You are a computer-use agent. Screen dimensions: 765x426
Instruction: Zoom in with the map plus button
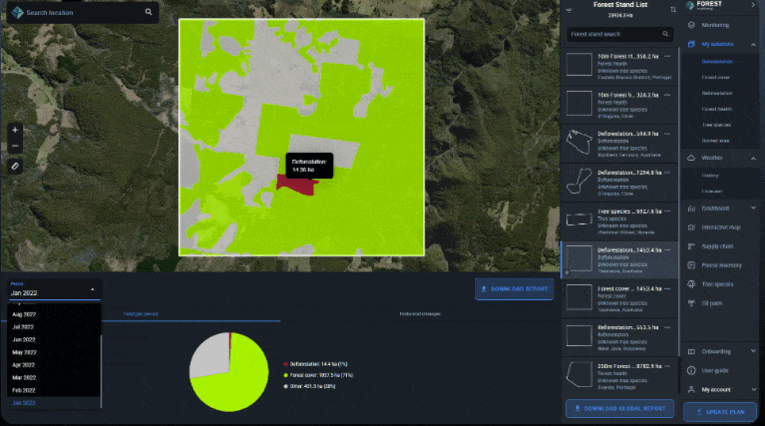tap(15, 130)
